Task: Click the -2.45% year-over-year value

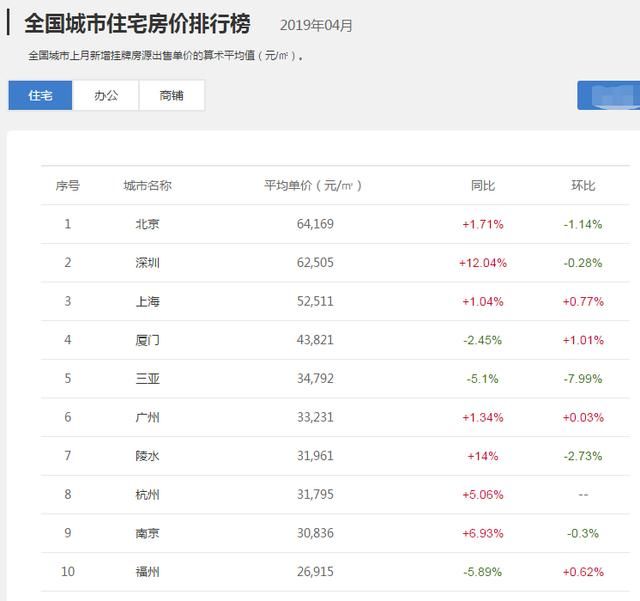Action: [x=482, y=340]
